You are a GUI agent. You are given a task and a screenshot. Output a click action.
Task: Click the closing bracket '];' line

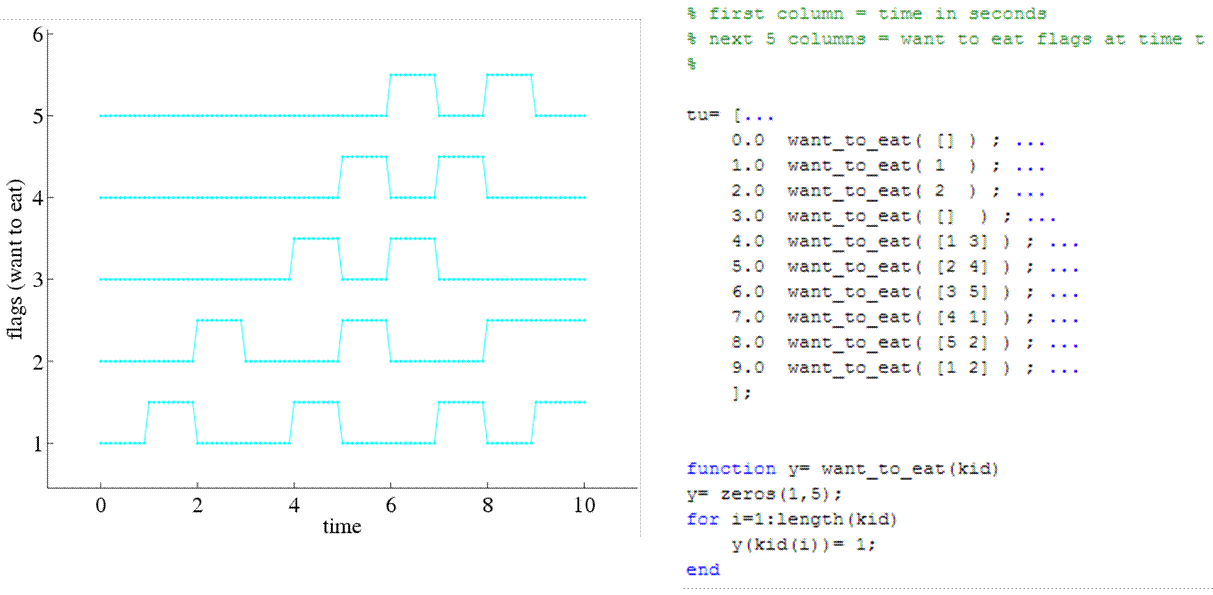point(741,393)
